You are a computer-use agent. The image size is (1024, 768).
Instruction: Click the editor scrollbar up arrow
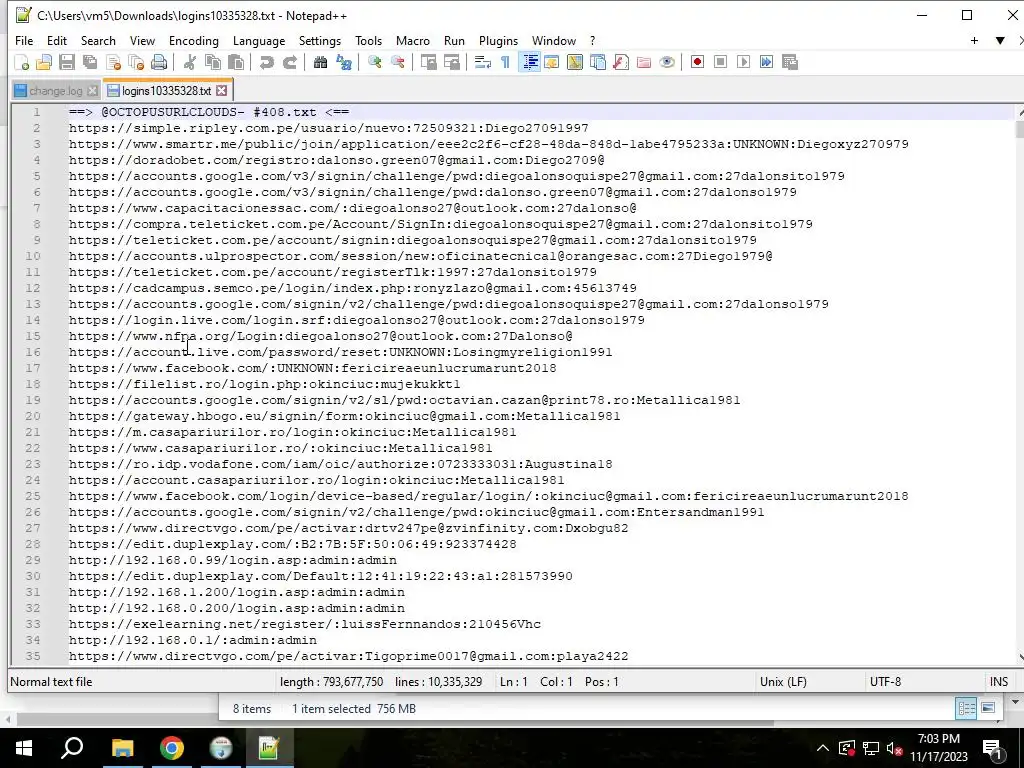point(1019,113)
